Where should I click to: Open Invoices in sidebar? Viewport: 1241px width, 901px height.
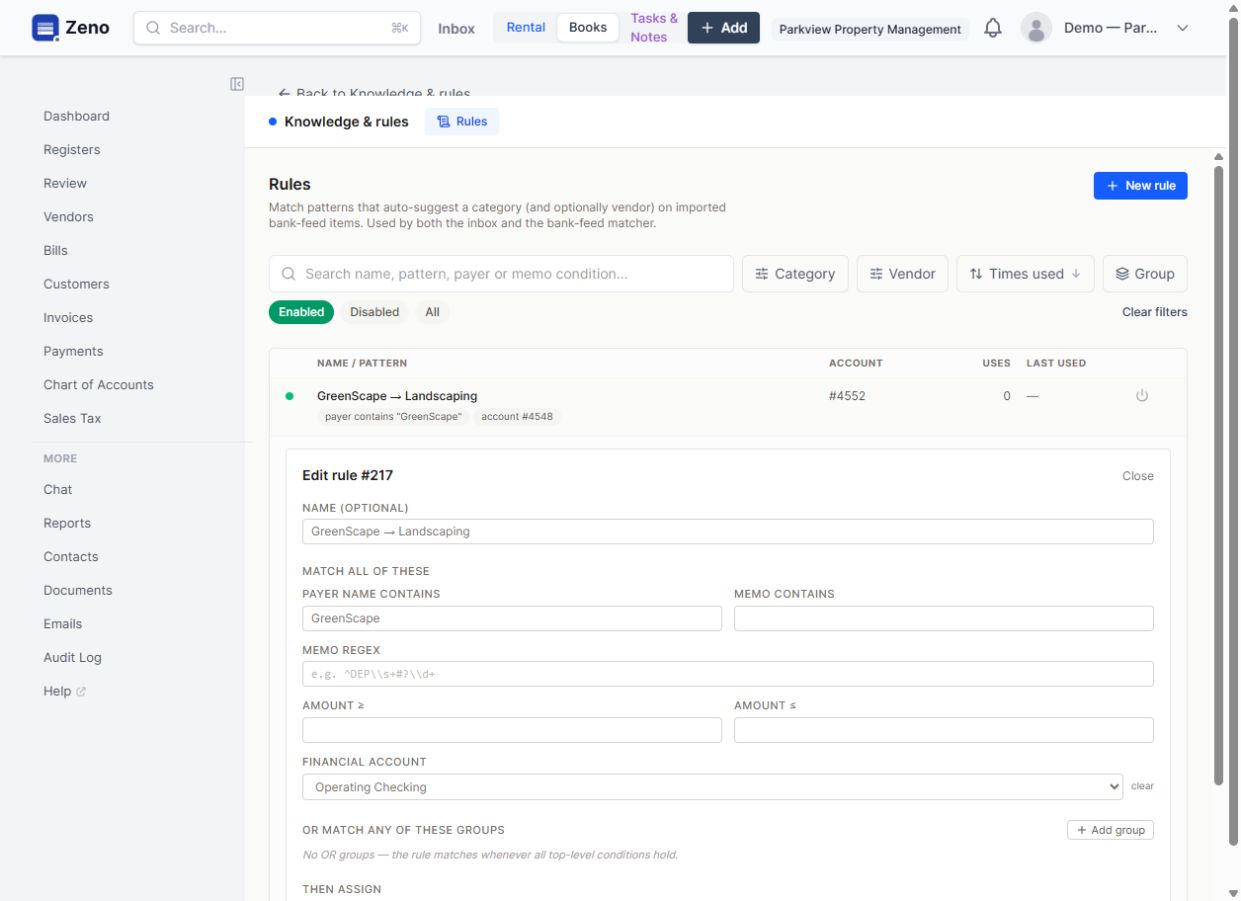pos(68,317)
